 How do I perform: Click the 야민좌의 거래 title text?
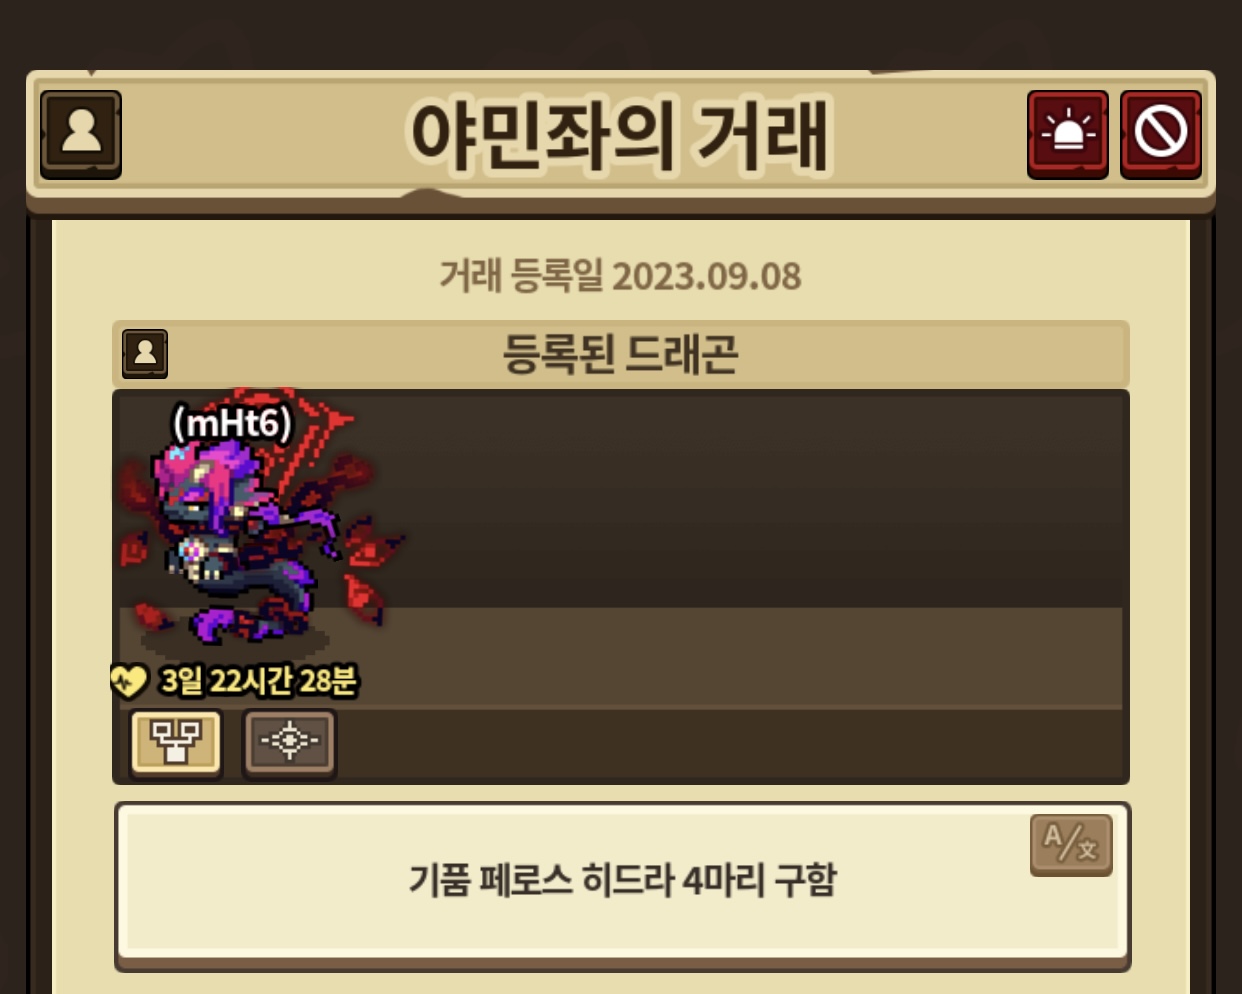[620, 135]
